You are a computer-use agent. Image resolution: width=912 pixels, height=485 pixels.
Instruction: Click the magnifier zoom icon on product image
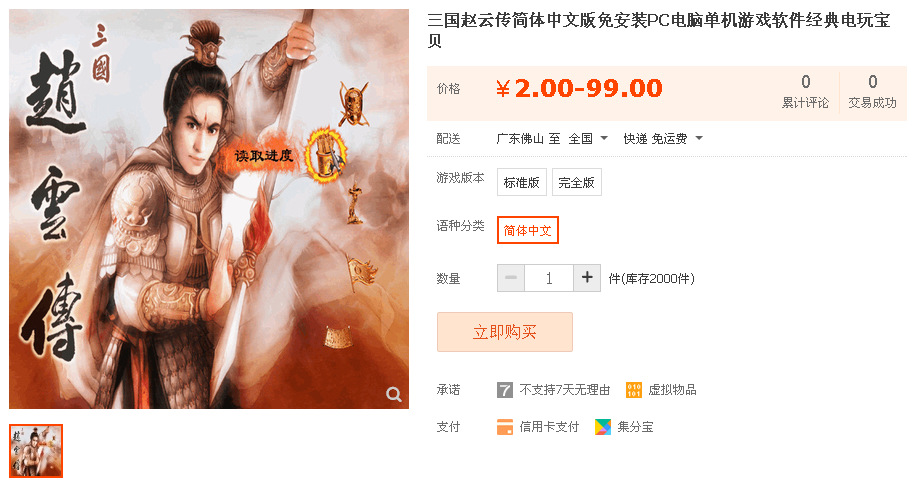tap(394, 394)
